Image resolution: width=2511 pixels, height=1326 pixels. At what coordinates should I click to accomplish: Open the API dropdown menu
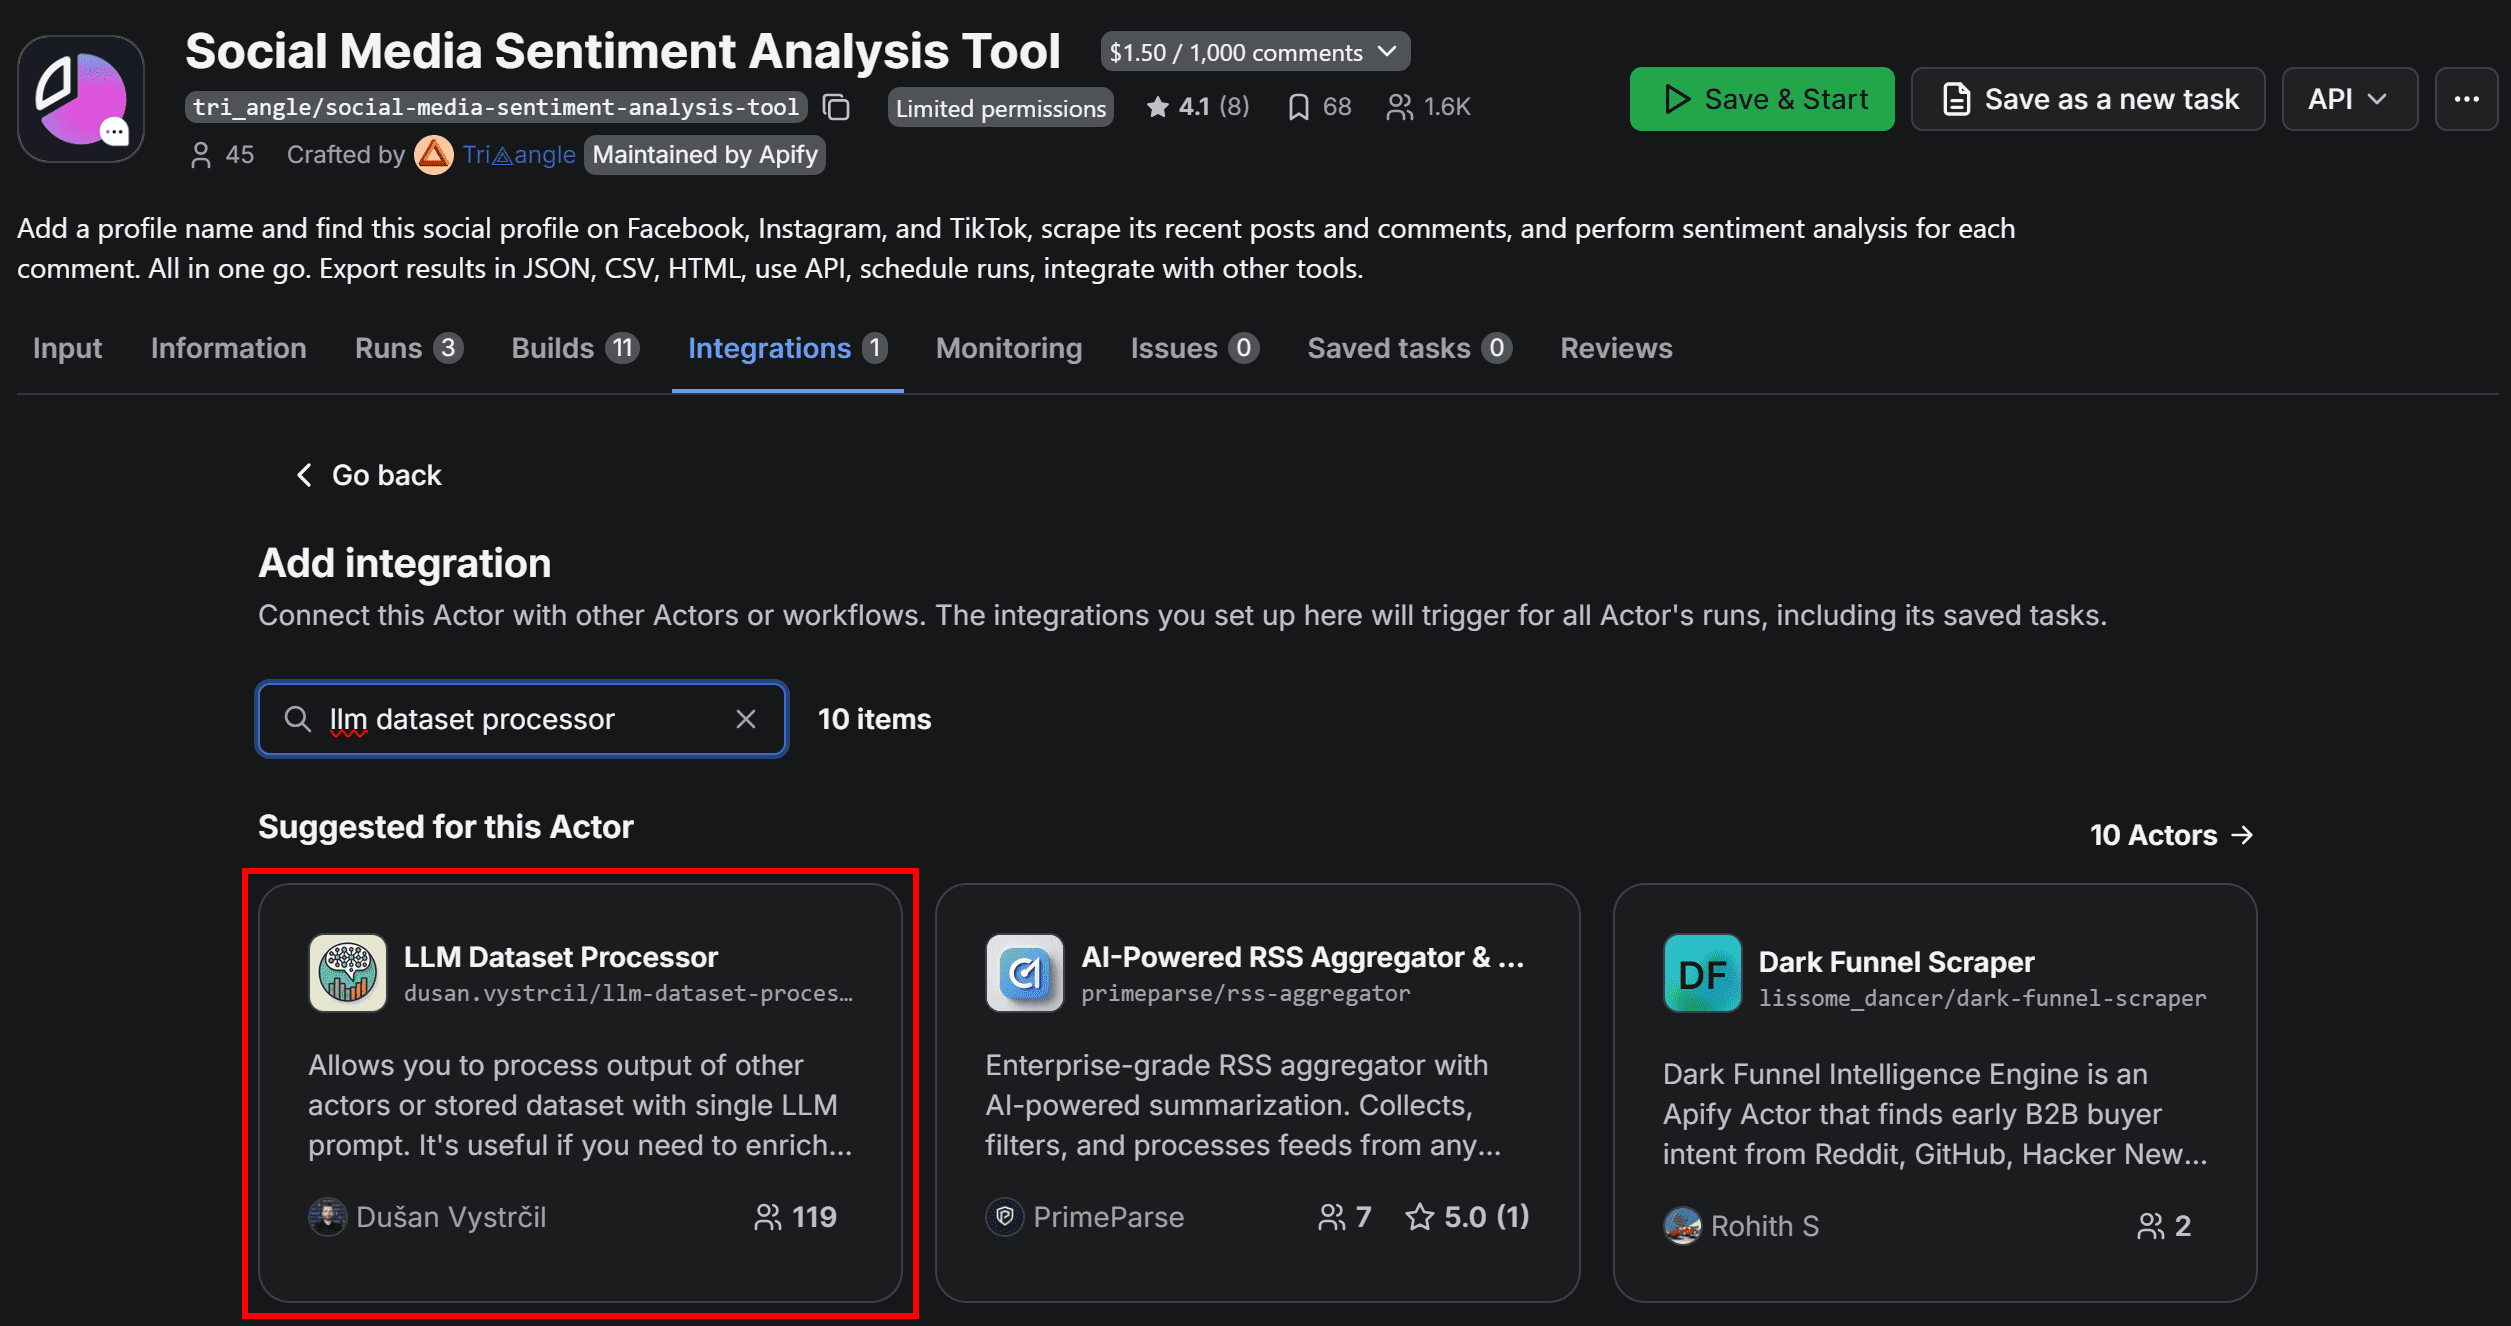(2348, 99)
